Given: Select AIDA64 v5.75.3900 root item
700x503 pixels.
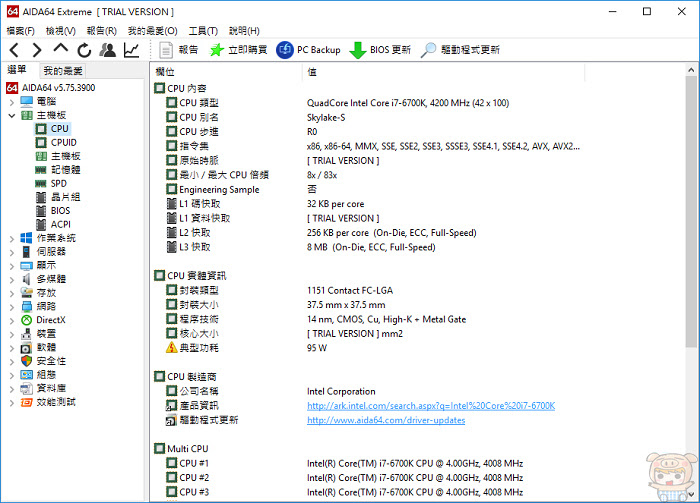Looking at the screenshot, I should [51, 87].
